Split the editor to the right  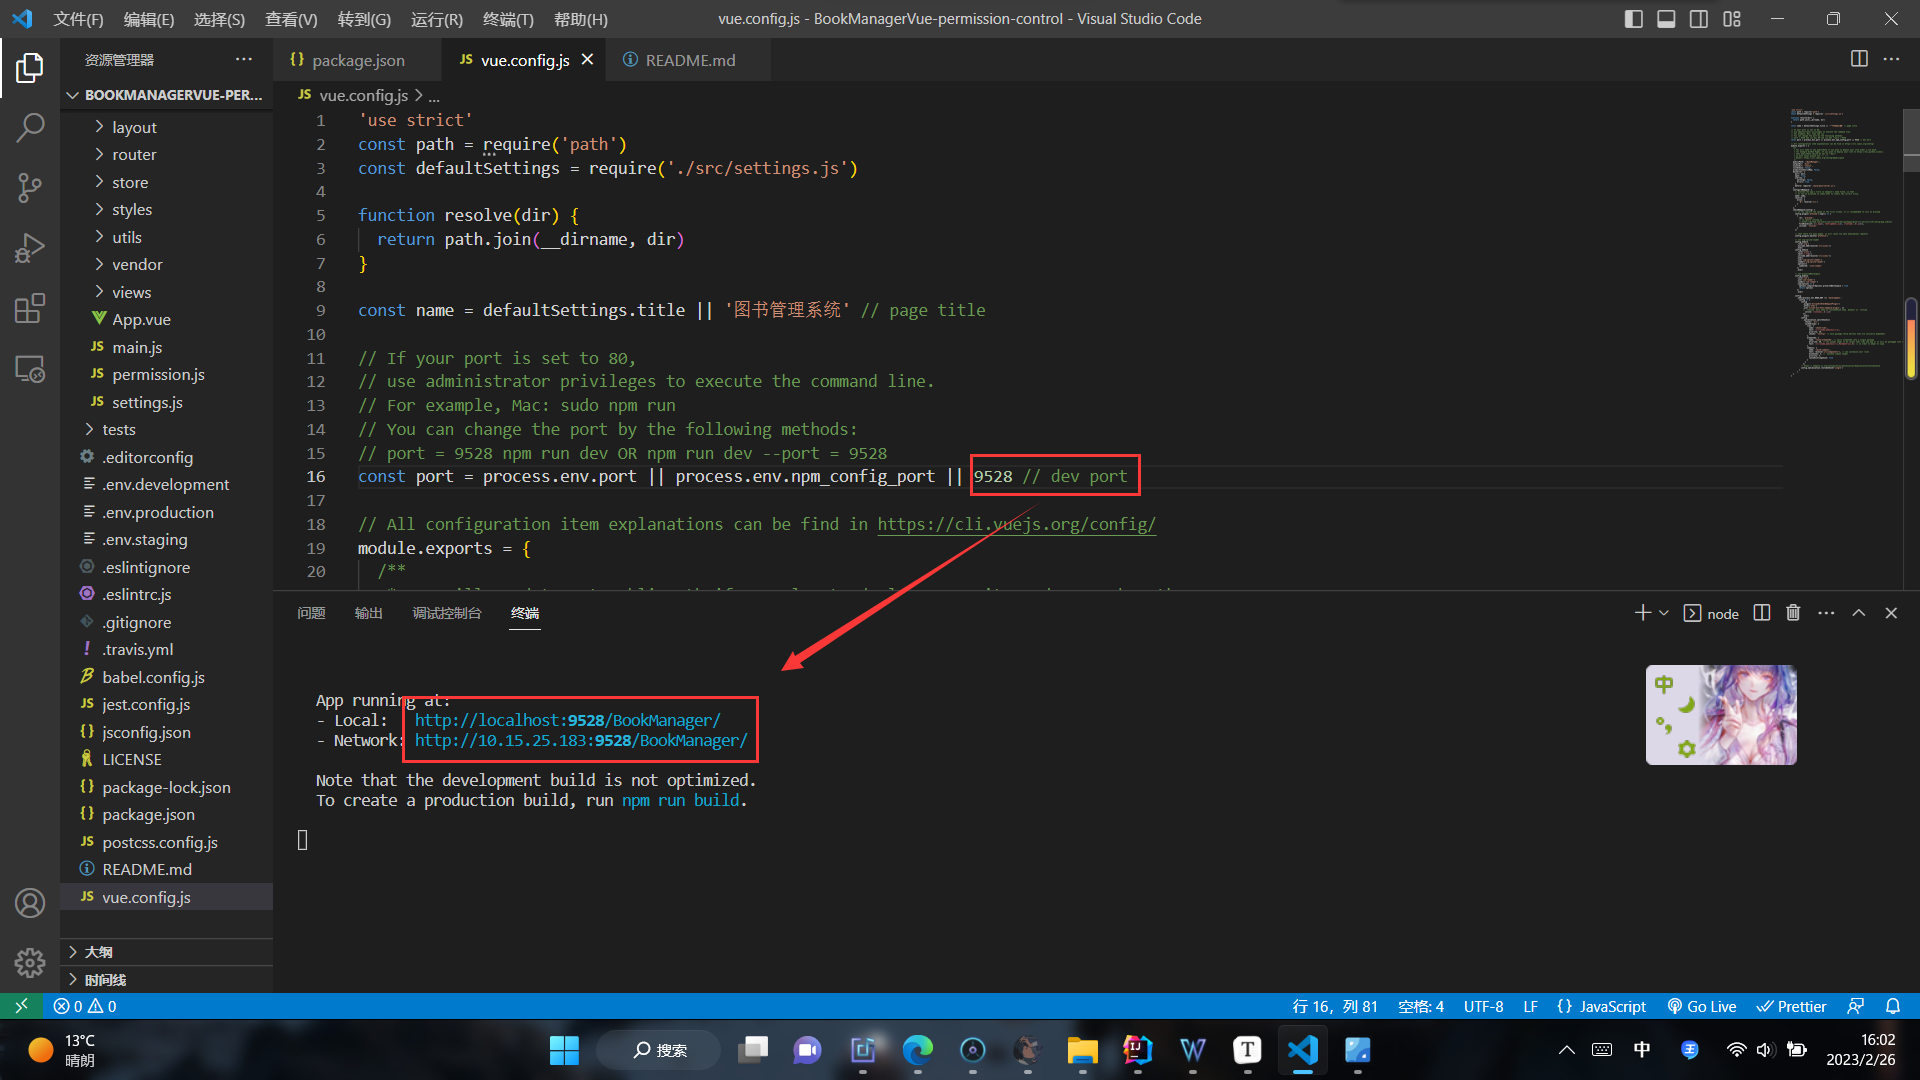pyautogui.click(x=1859, y=59)
